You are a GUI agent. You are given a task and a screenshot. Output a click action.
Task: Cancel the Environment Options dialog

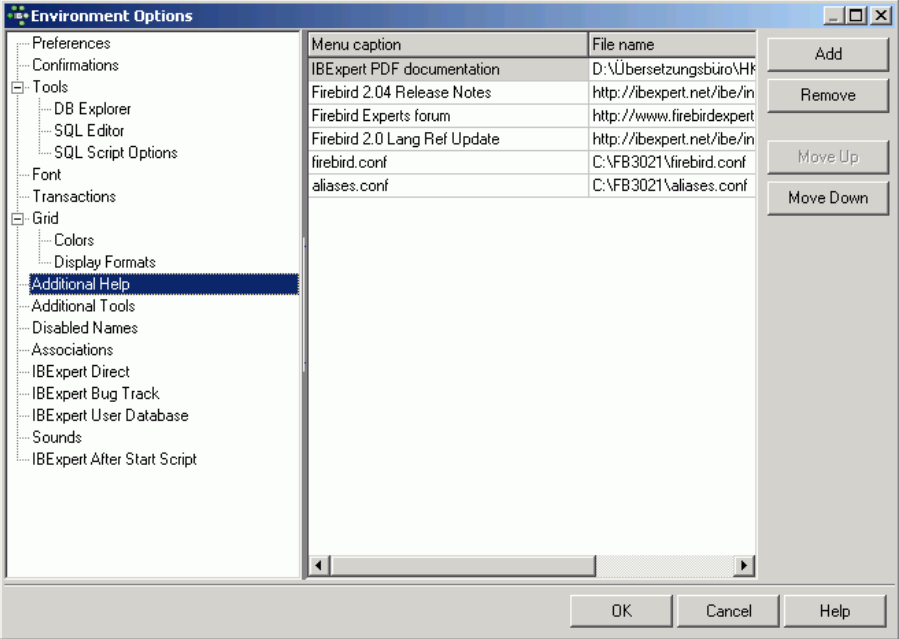[x=728, y=611]
